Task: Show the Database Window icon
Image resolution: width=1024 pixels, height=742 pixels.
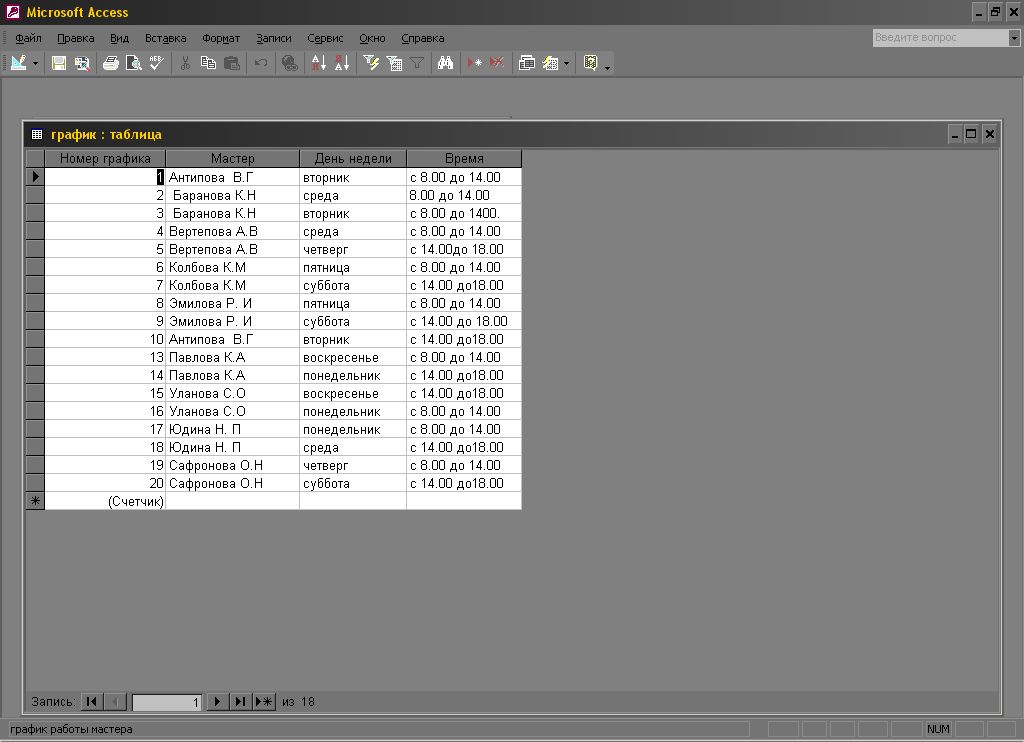Action: pyautogui.click(x=526, y=63)
